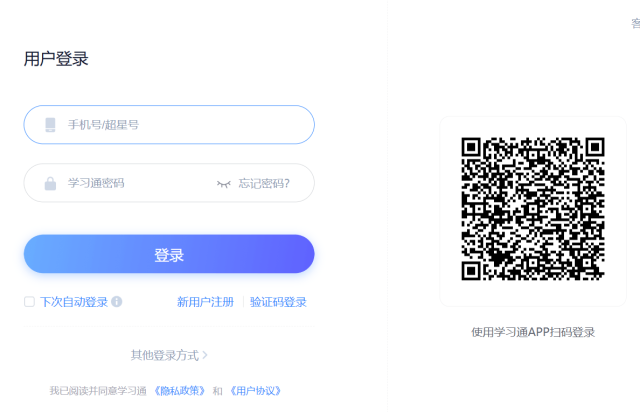Image resolution: width=640 pixels, height=412 pixels.
Task: Open the 《隐私政策》 link
Action: click(180, 391)
